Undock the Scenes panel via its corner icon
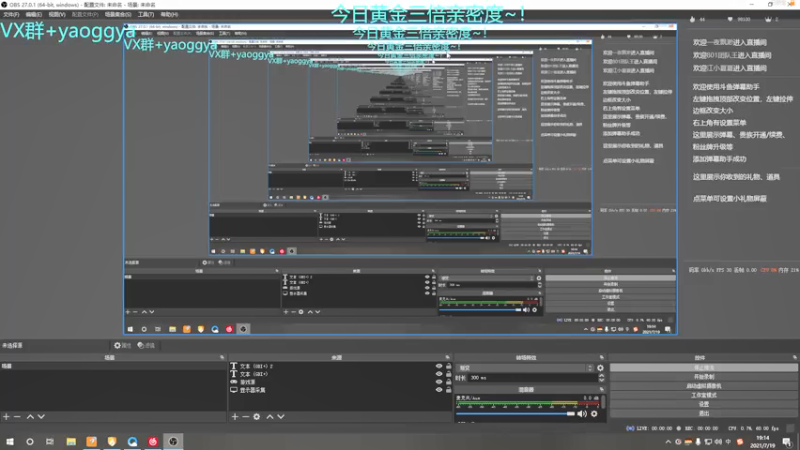This screenshot has width=800, height=450. 222,358
